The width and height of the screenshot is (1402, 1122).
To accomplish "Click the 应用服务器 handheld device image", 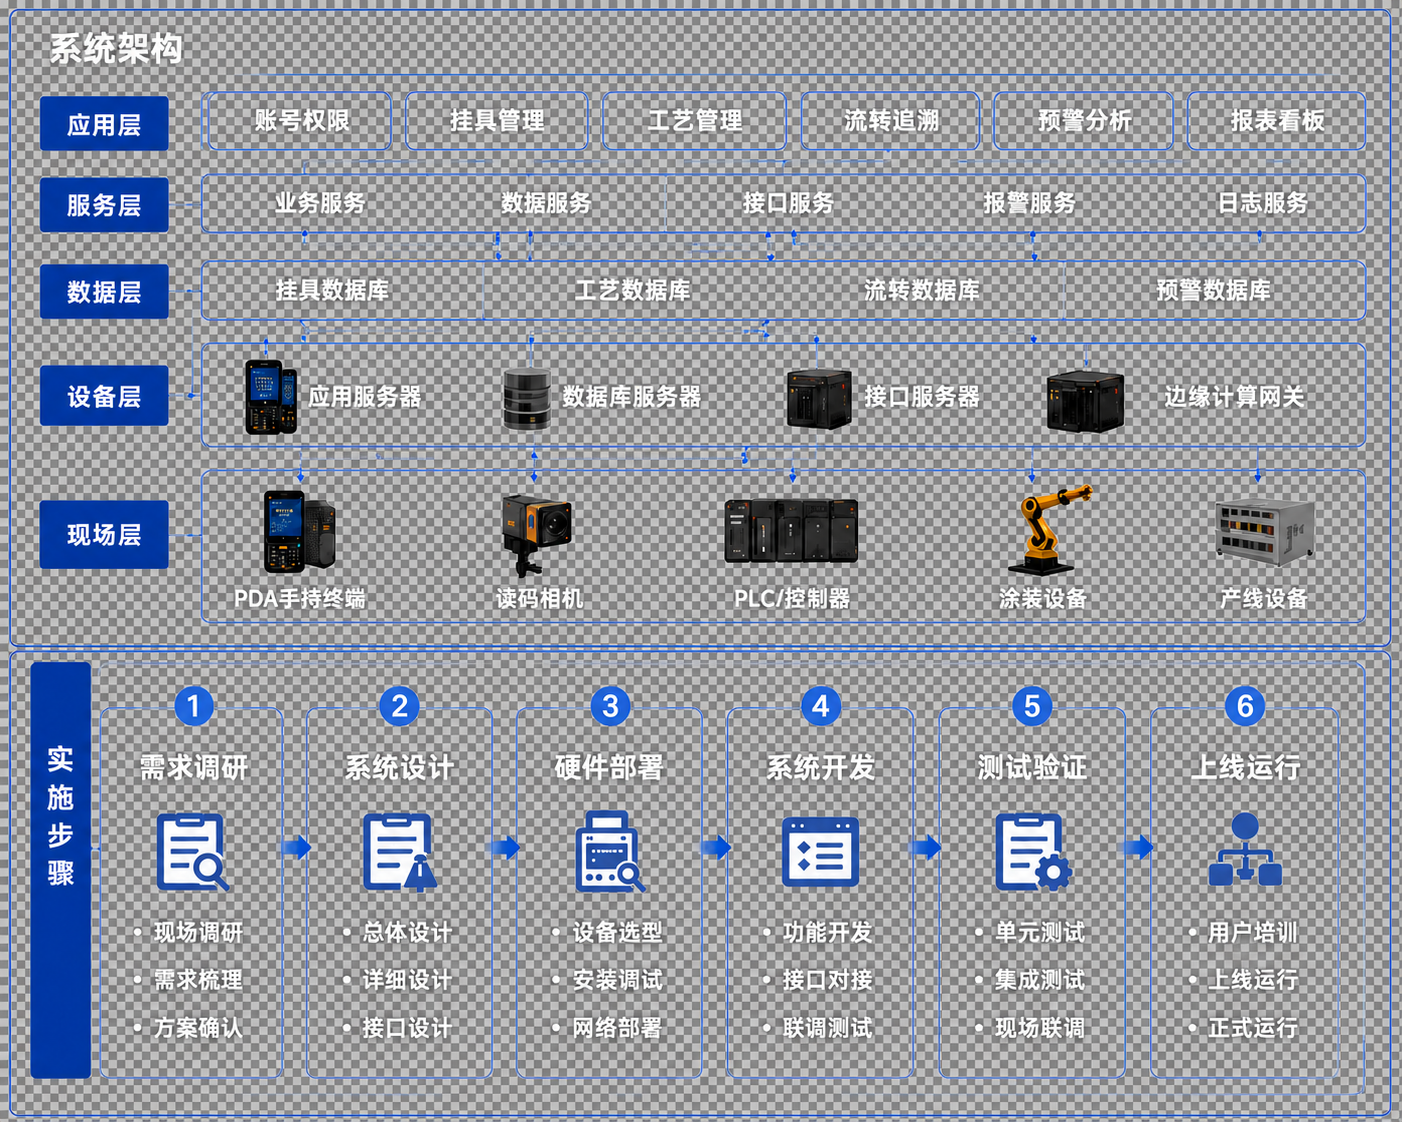I will [271, 397].
